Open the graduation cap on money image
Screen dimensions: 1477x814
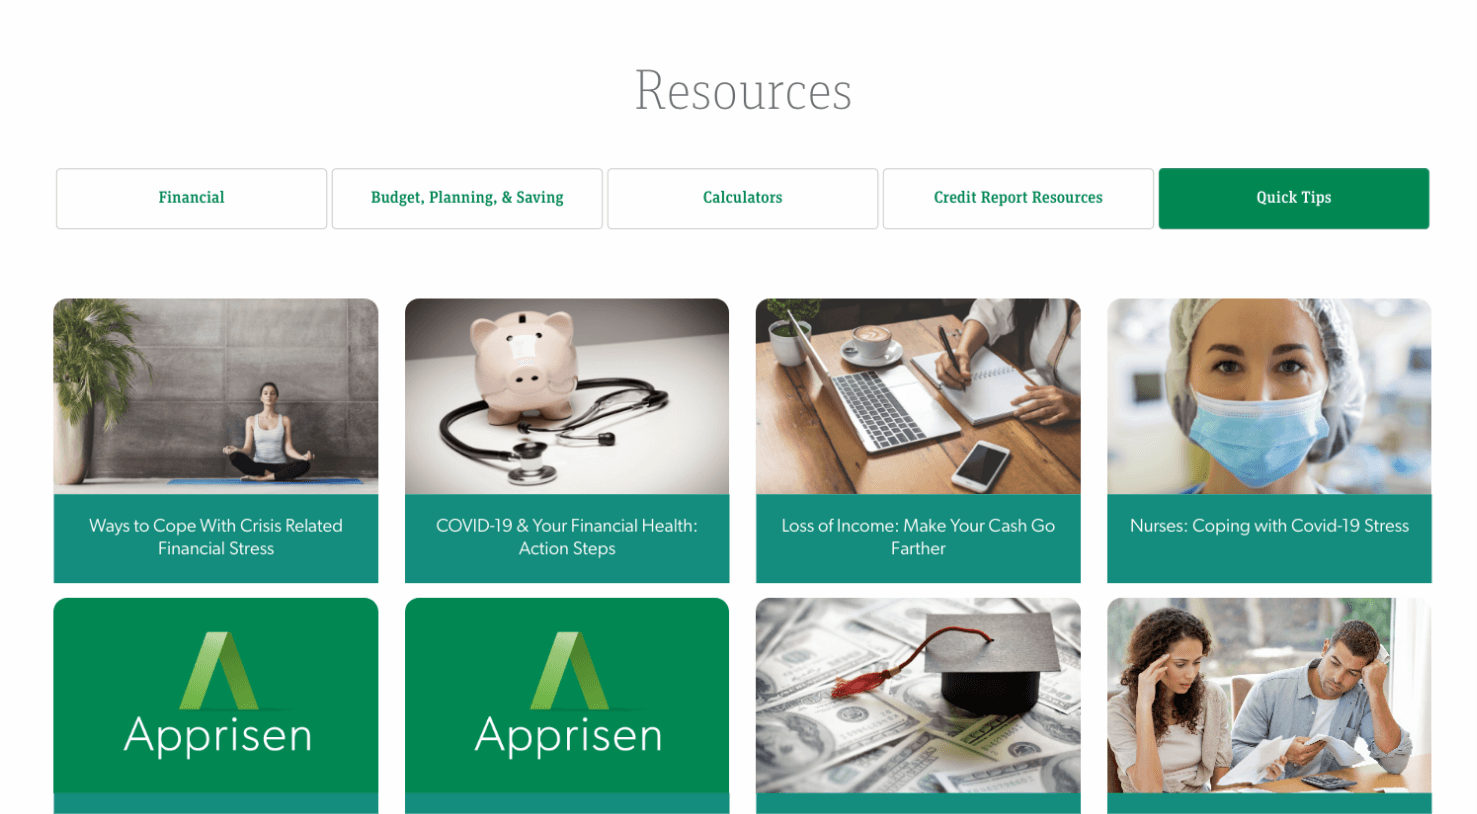(x=918, y=696)
